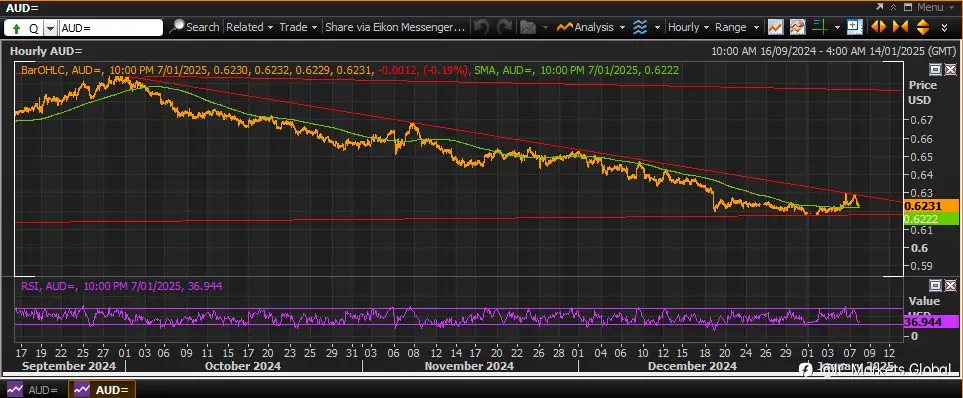
Task: Click the Price USD axis title
Action: coord(923,92)
